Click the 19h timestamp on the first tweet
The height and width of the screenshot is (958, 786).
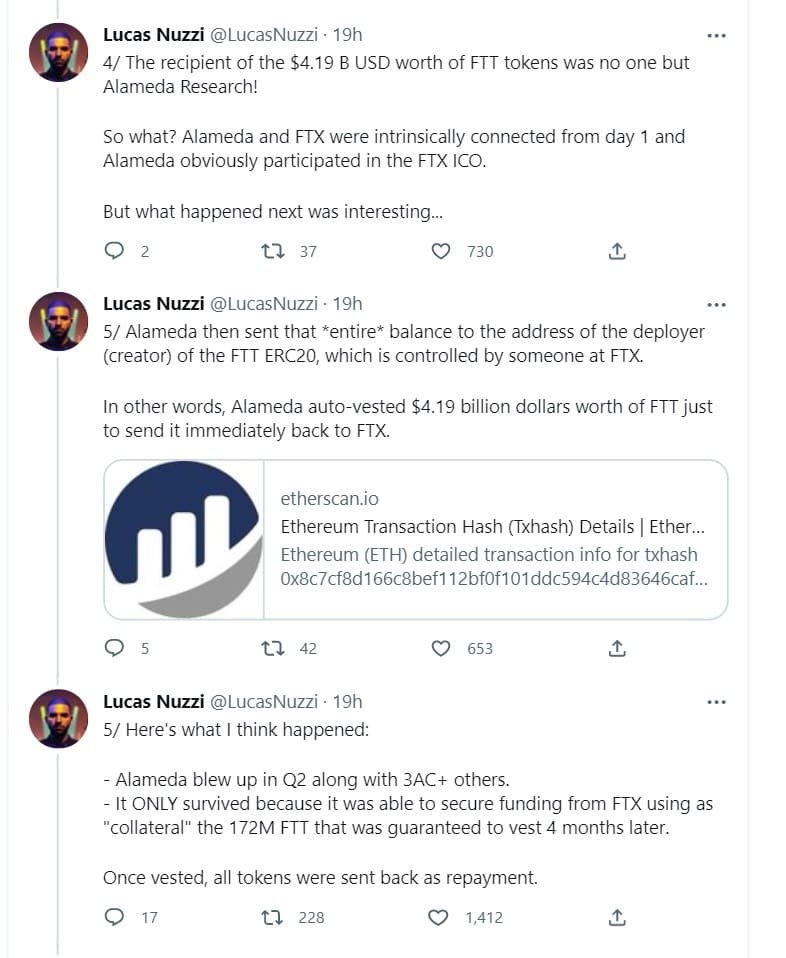[x=347, y=34]
